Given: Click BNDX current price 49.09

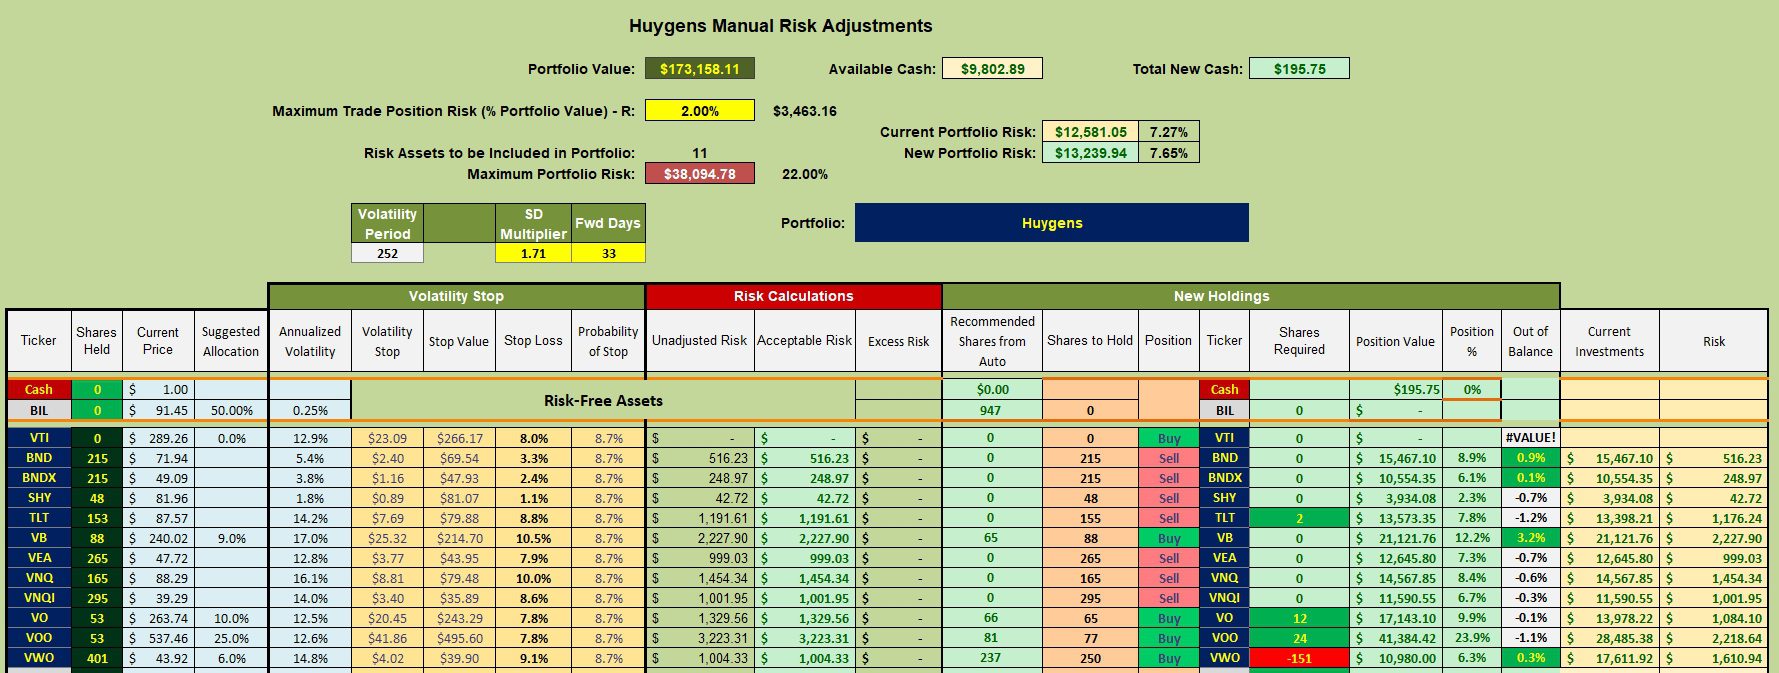Looking at the screenshot, I should (158, 478).
